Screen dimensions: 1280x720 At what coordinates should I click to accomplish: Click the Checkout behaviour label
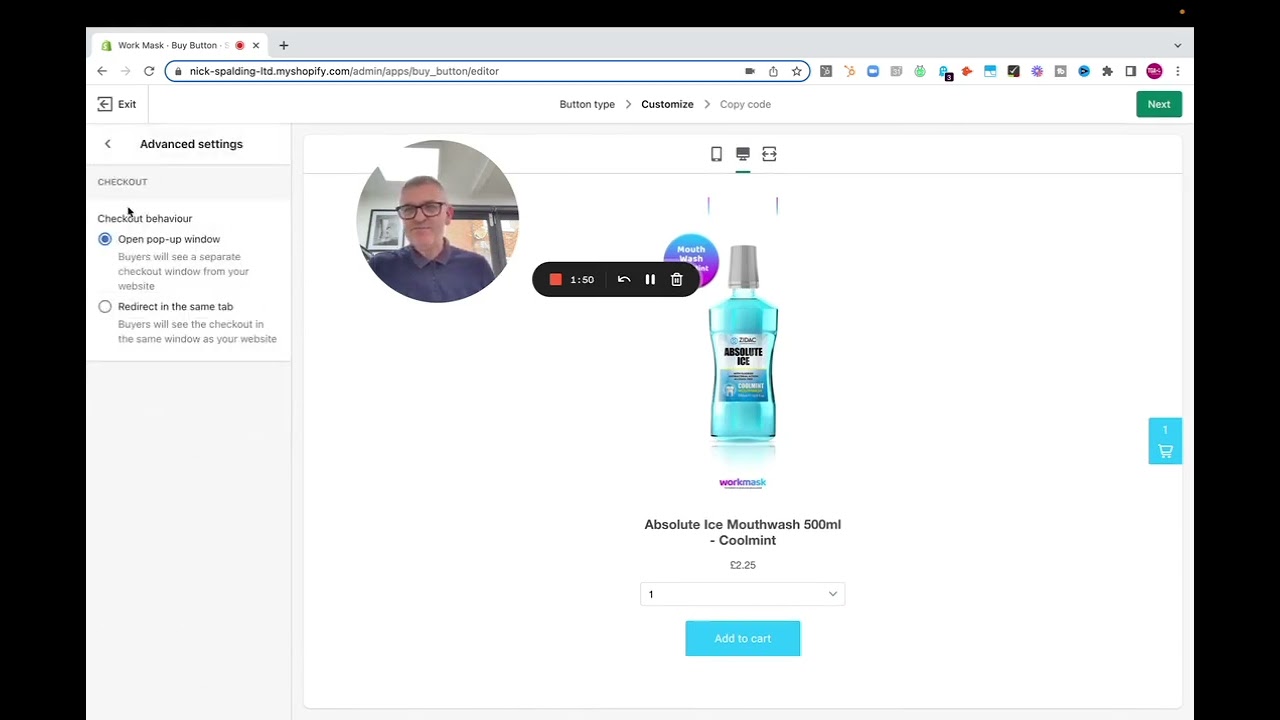tap(145, 218)
